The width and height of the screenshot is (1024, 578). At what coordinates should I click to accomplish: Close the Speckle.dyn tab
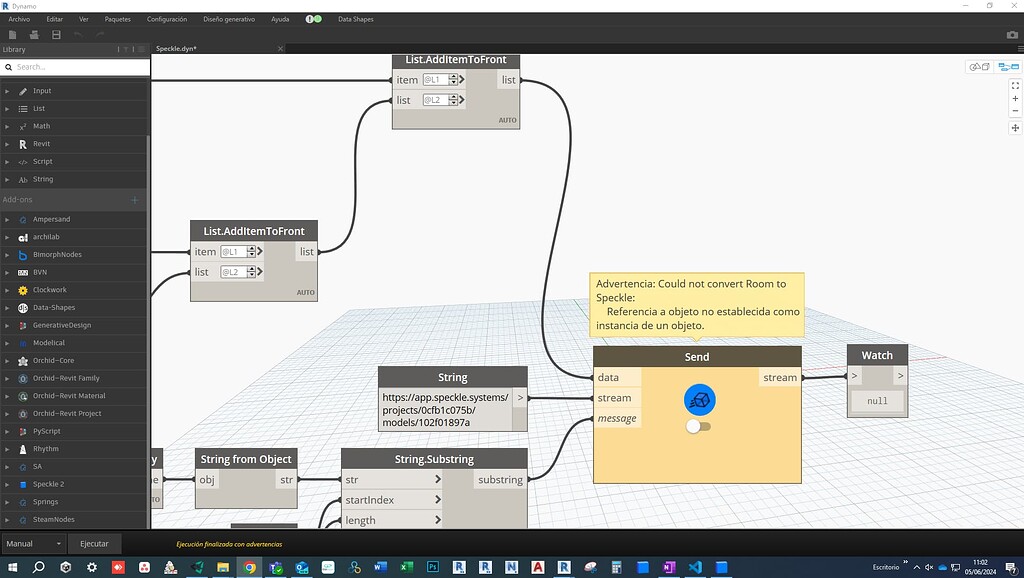pyautogui.click(x=280, y=48)
